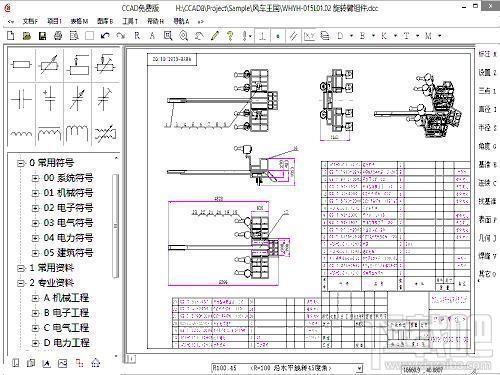Expand the 02 电子符号 tree node

[35, 208]
